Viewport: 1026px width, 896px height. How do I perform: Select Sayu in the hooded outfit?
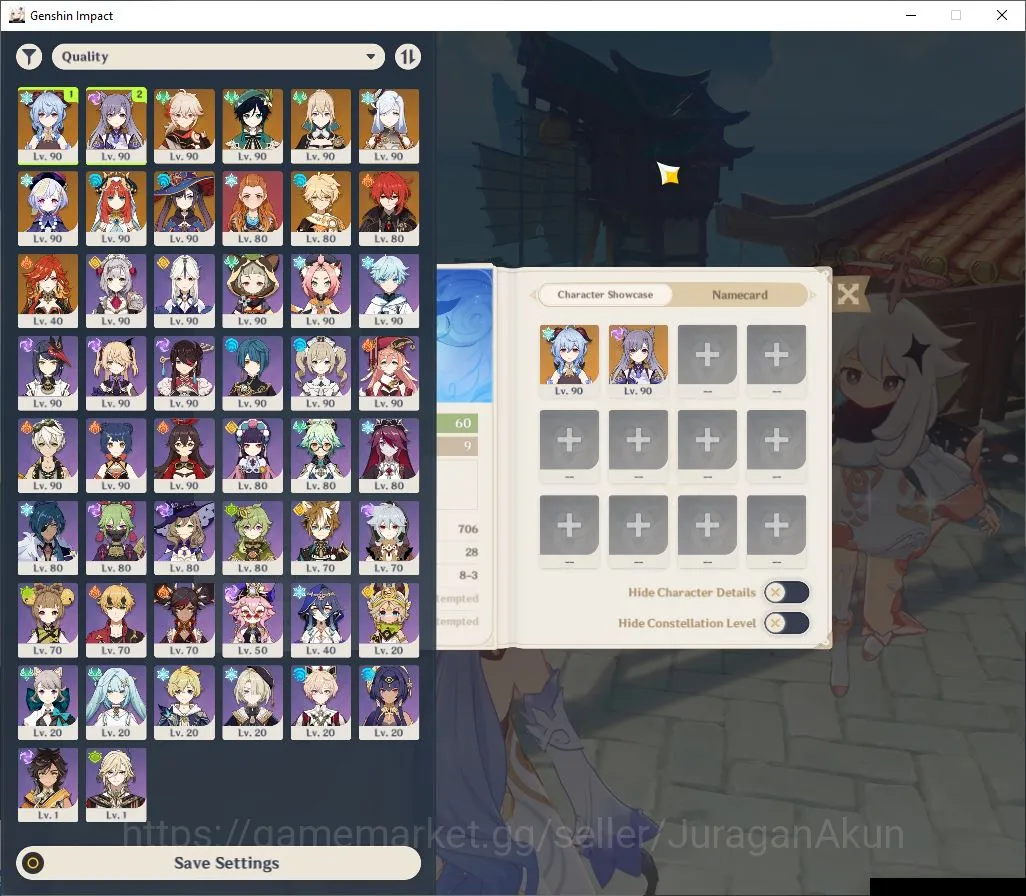pos(252,291)
